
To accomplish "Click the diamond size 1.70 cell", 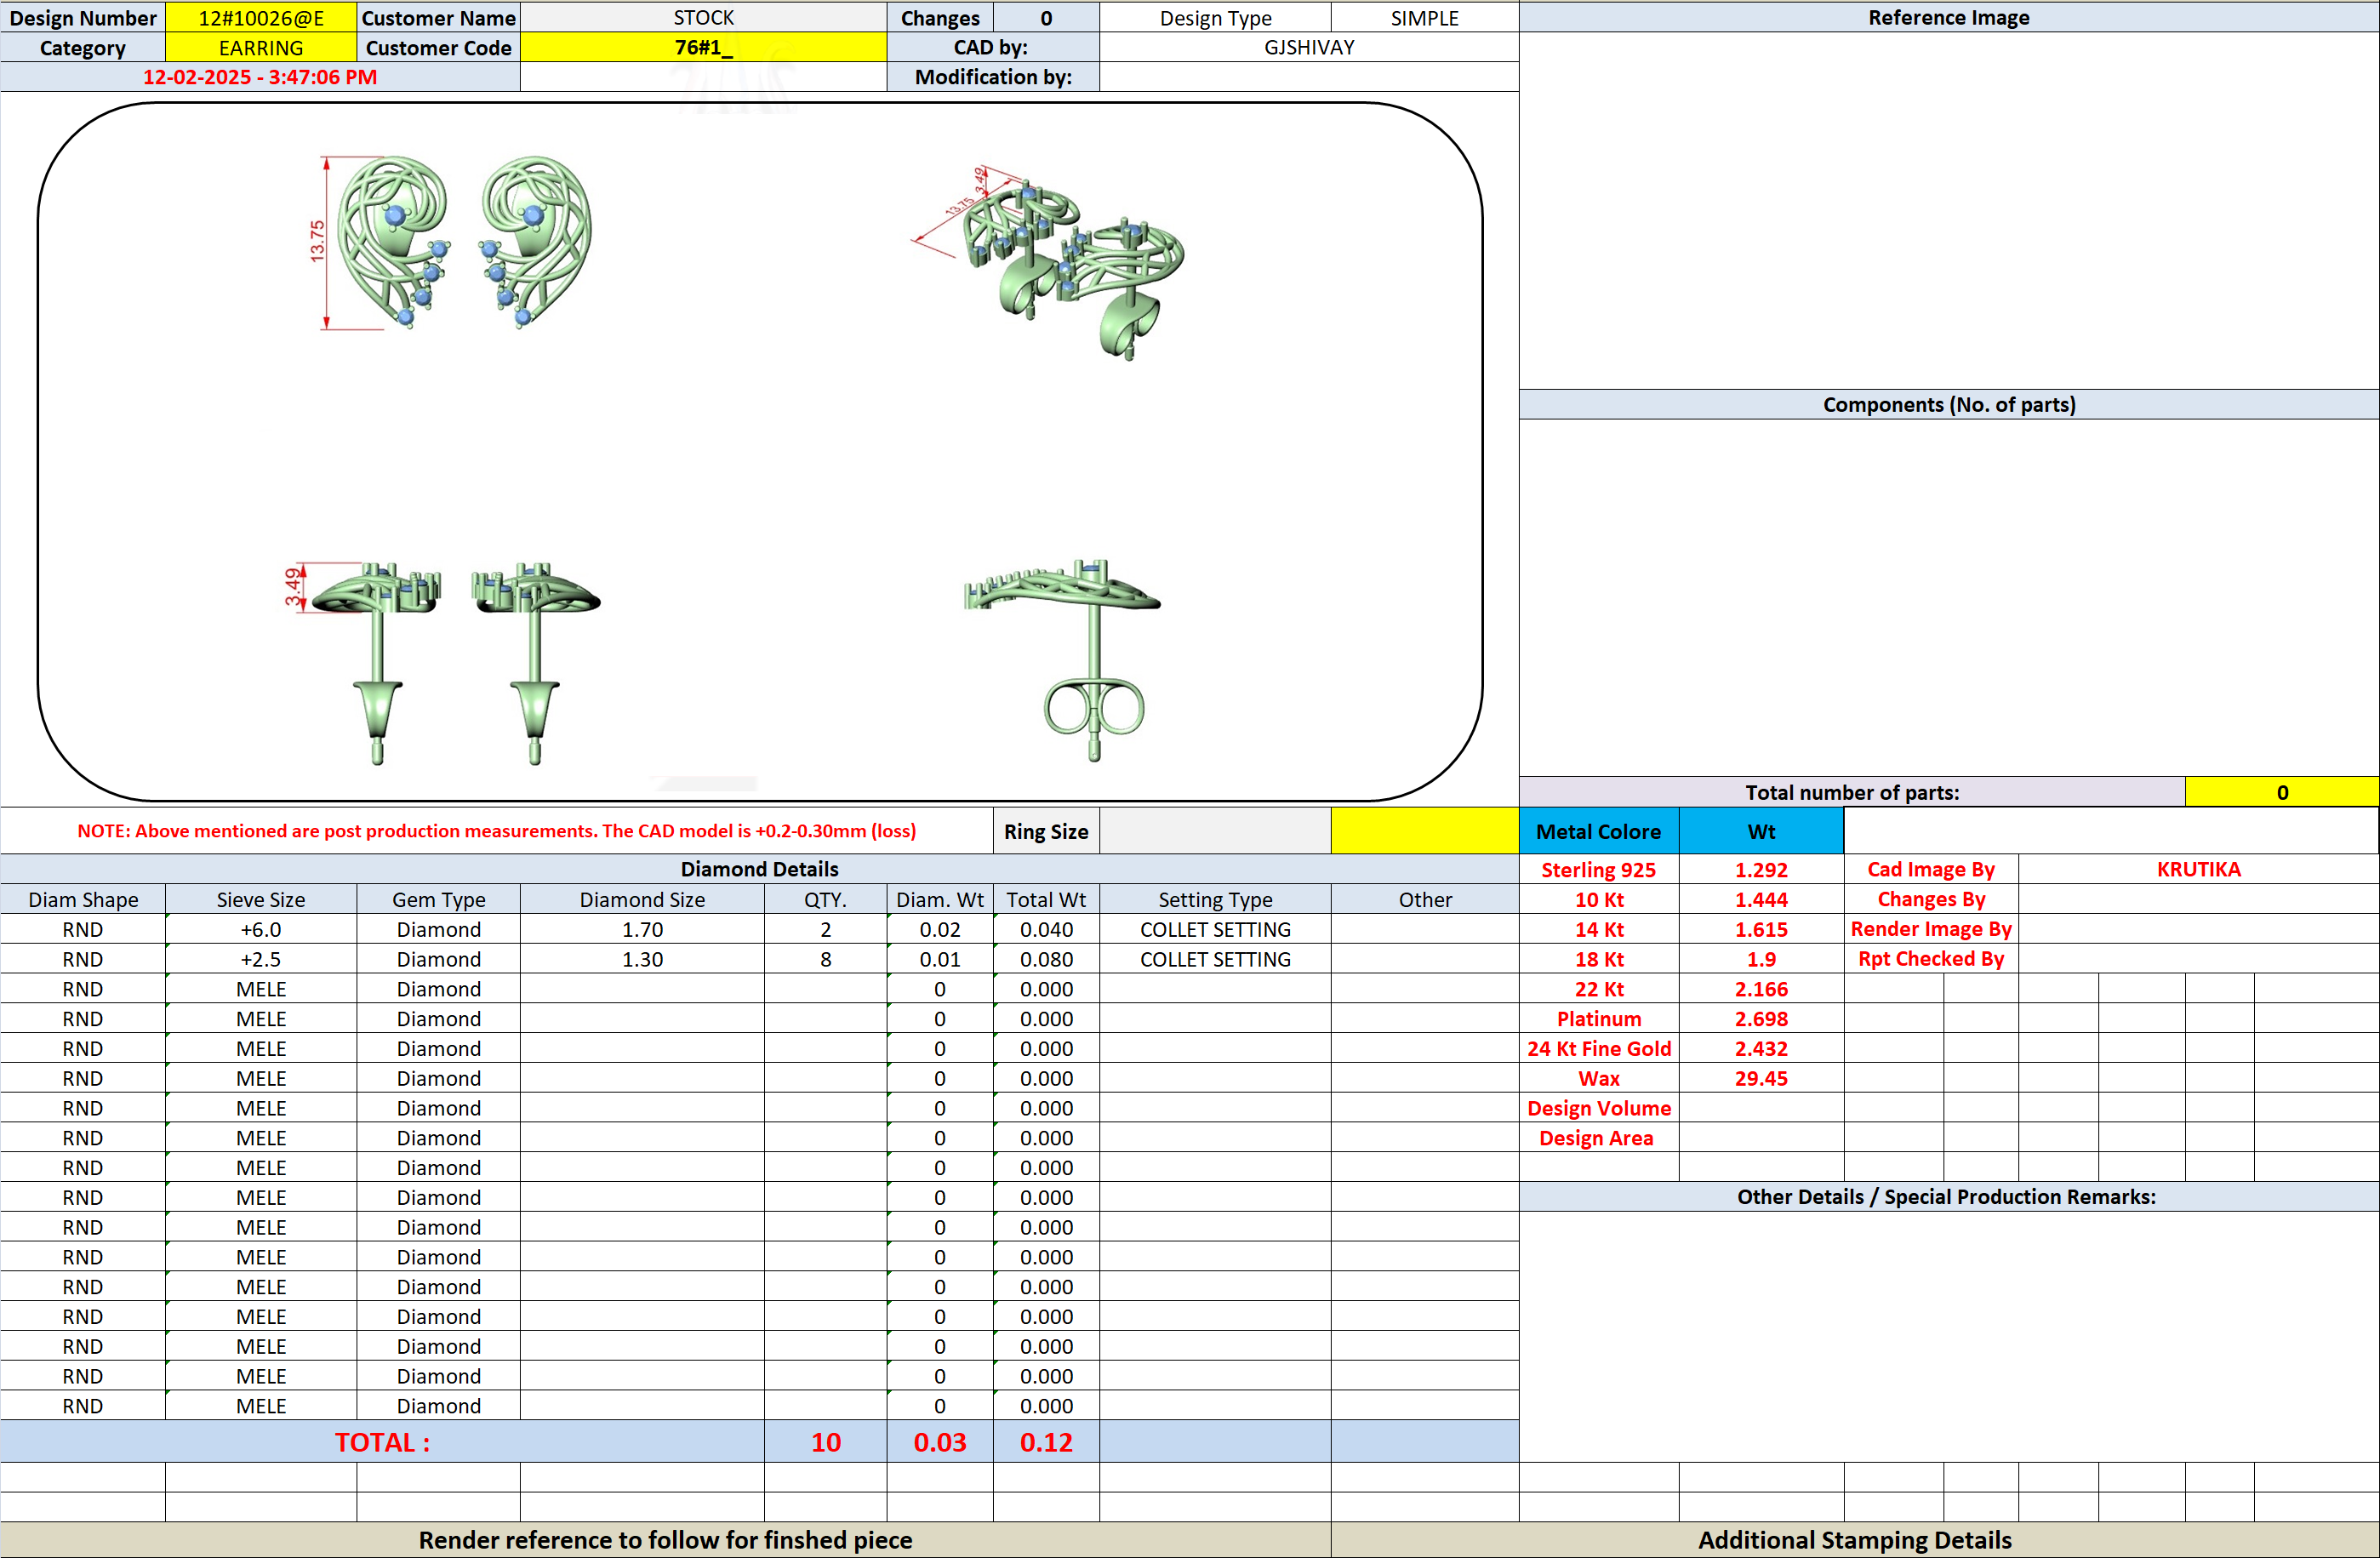I will tap(642, 929).
